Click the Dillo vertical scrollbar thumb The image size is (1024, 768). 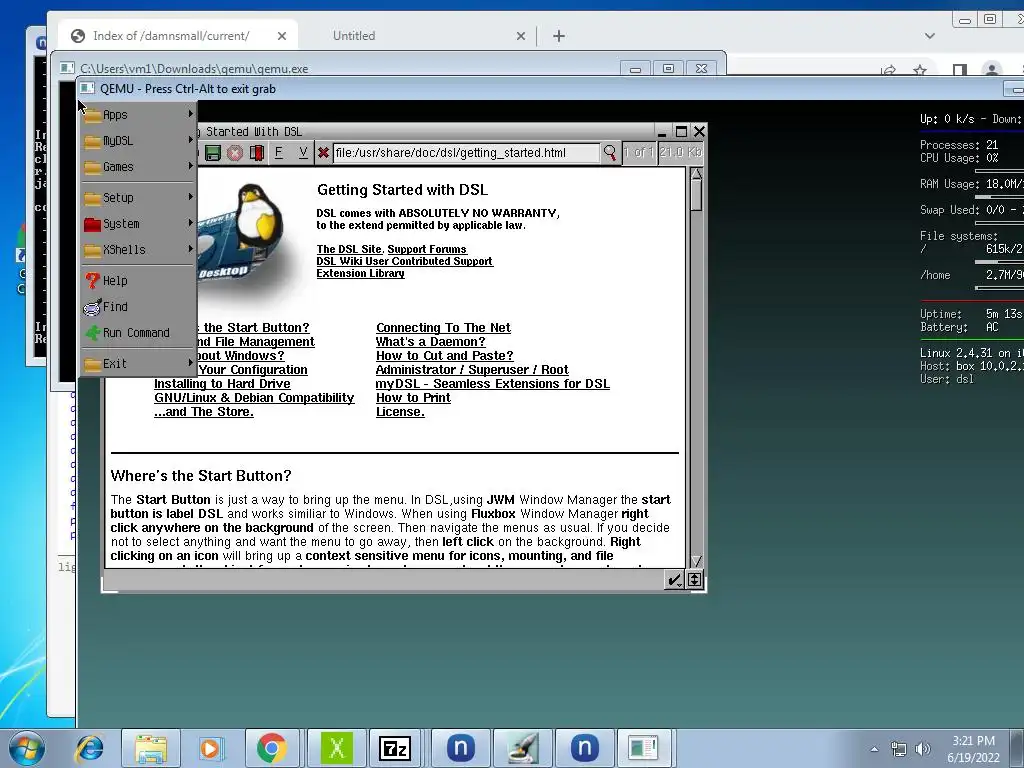696,195
